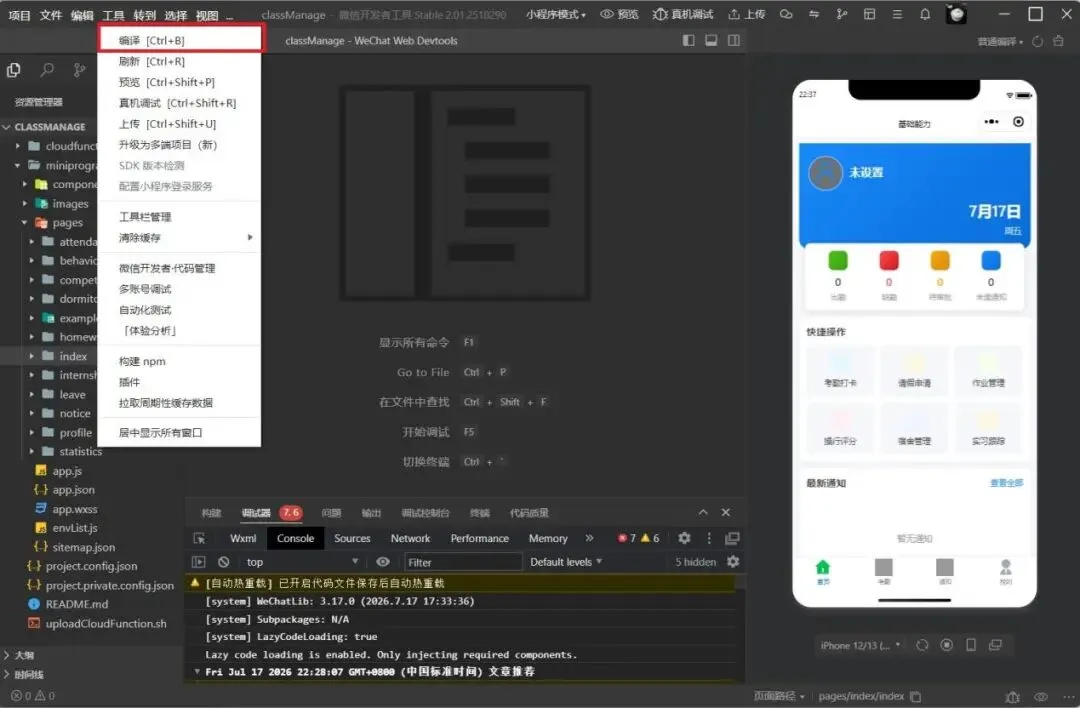The image size is (1080, 708).
Task: Open the app.js file
Action: (67, 471)
